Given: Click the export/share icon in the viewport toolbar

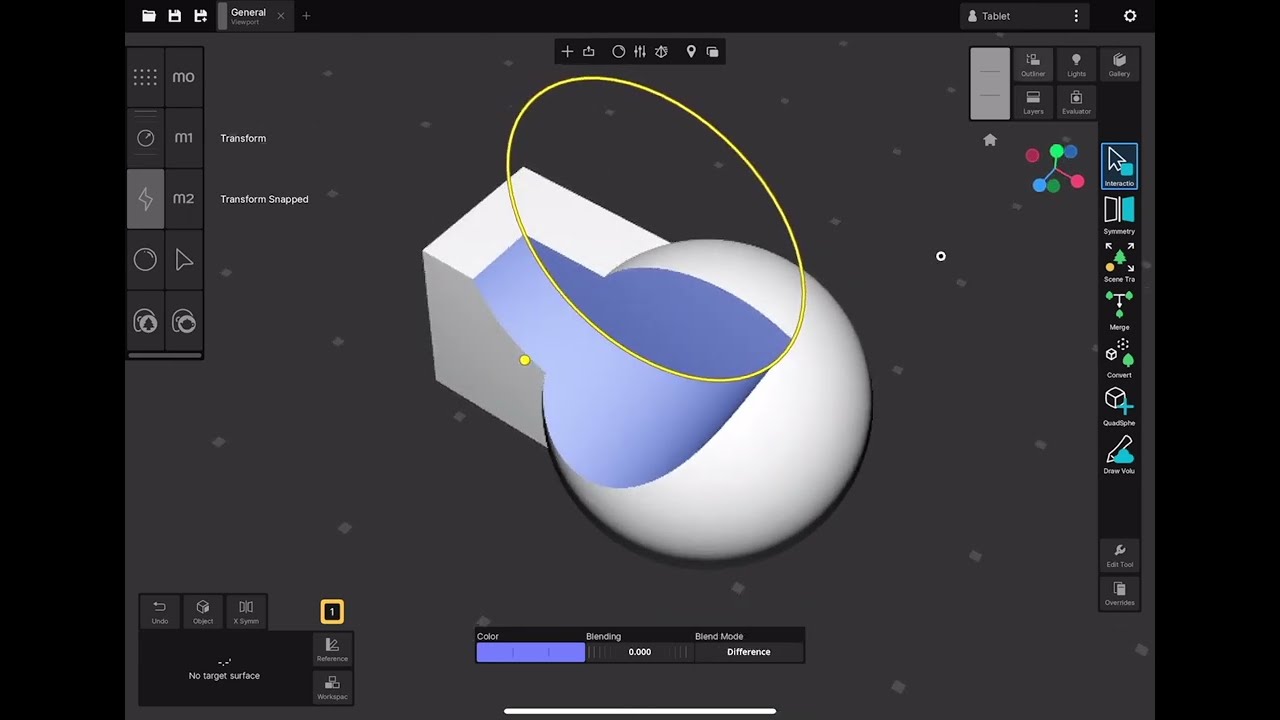Looking at the screenshot, I should click(589, 52).
